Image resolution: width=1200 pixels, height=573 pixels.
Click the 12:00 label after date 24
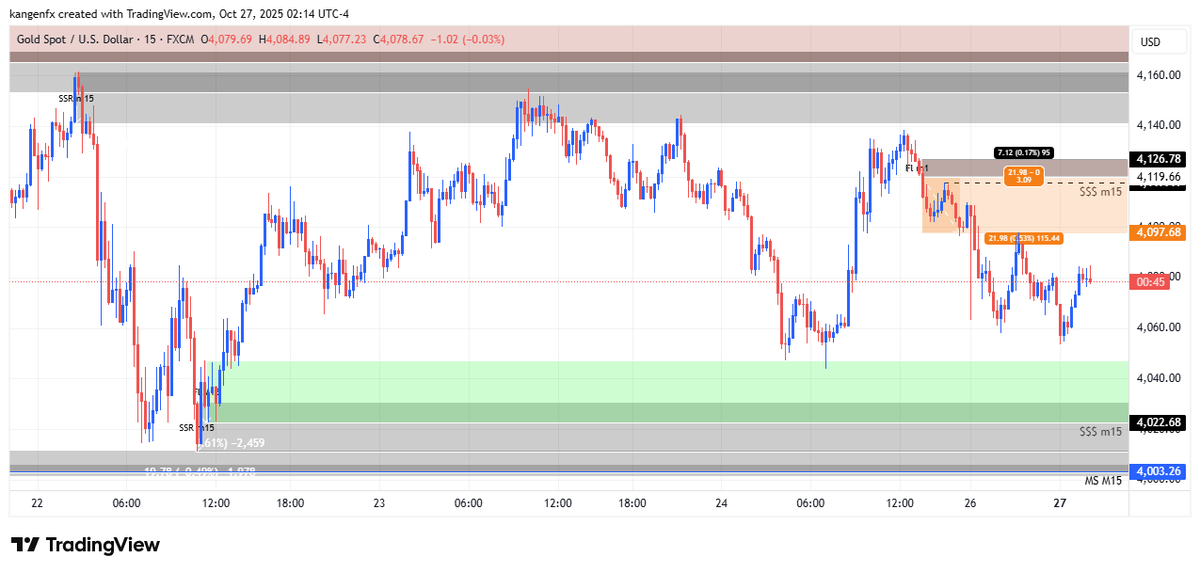tap(899, 504)
